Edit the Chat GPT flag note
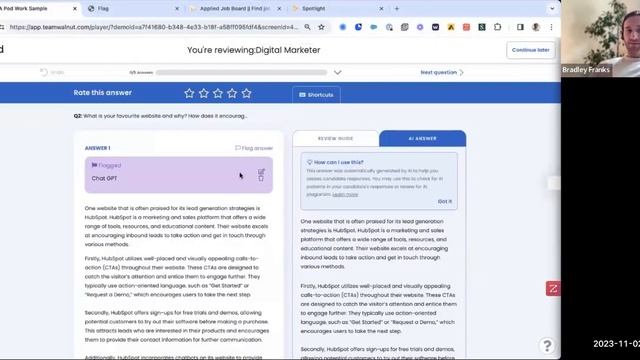This screenshot has height=360, width=640. tap(261, 171)
